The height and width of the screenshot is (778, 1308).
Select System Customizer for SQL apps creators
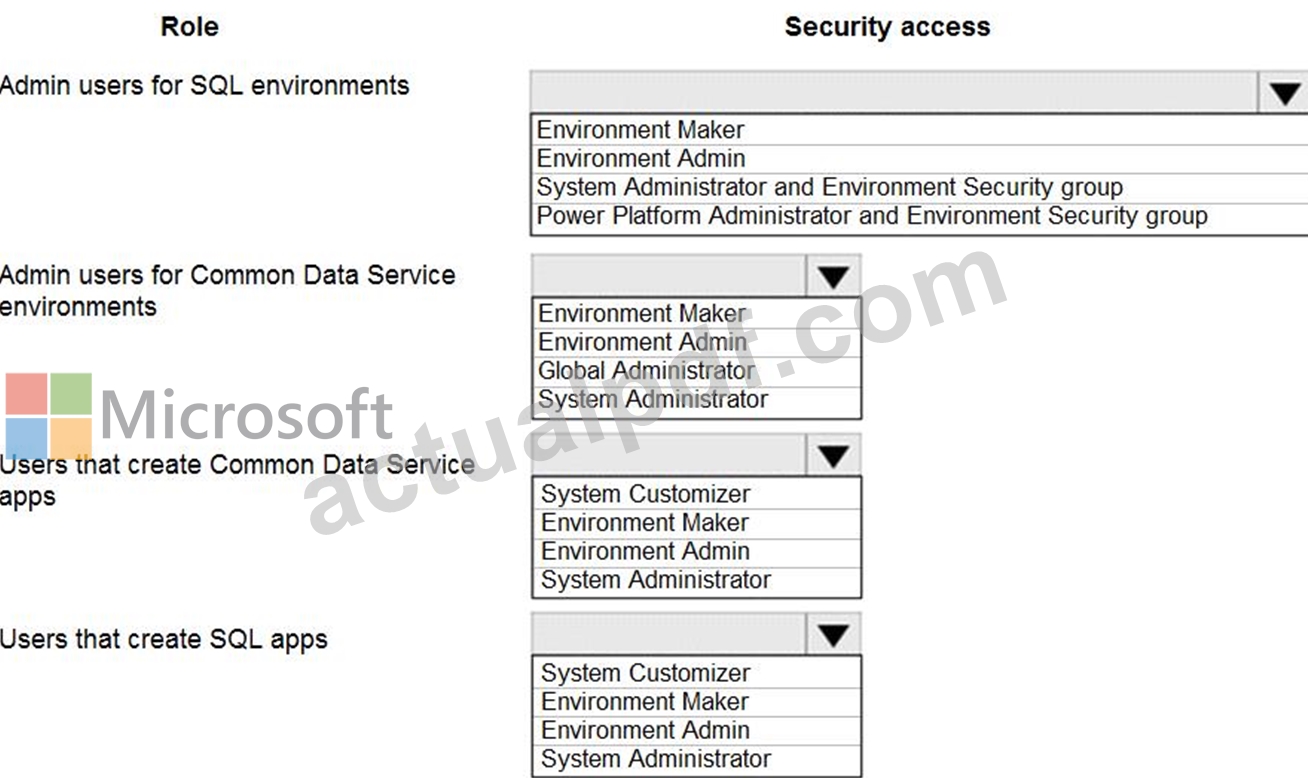pos(696,673)
